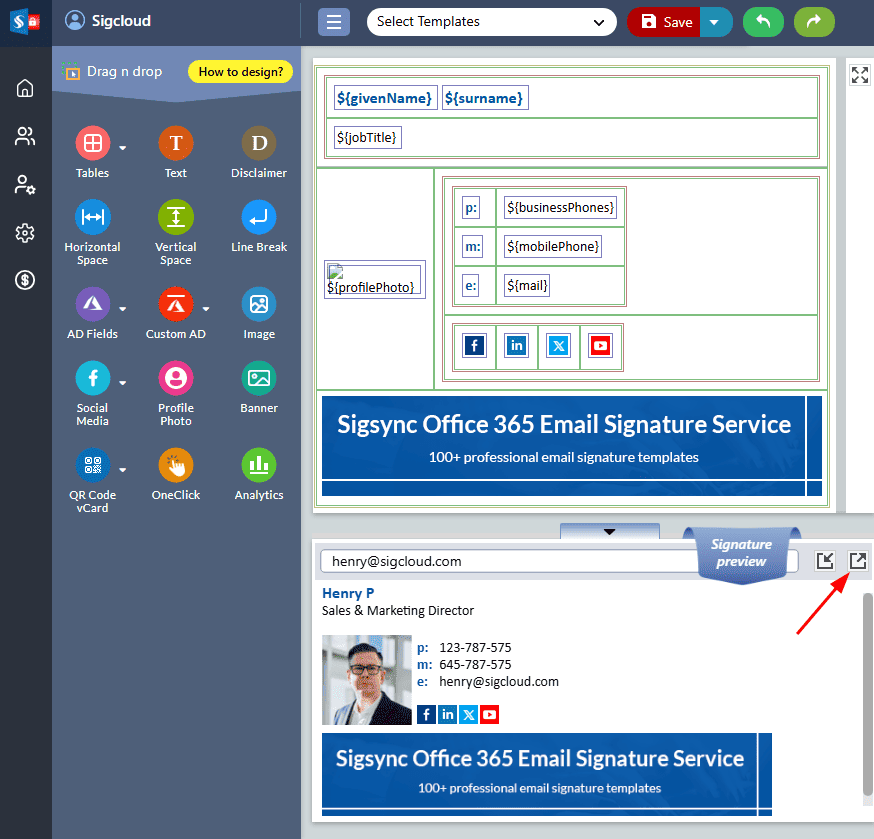
Task: Expand the AD Fields options arrow
Action: pos(123,309)
